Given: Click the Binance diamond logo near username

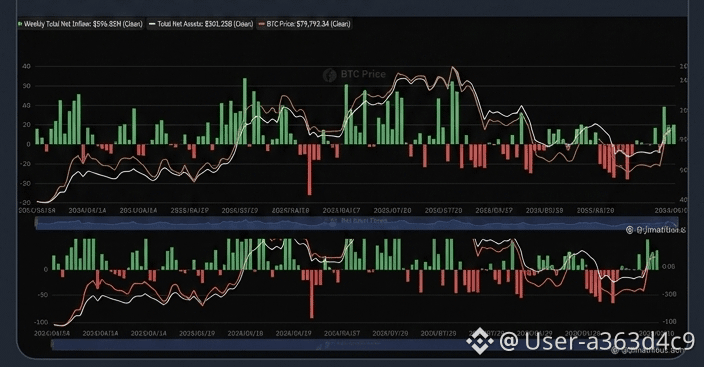Looking at the screenshot, I should 480,341.
